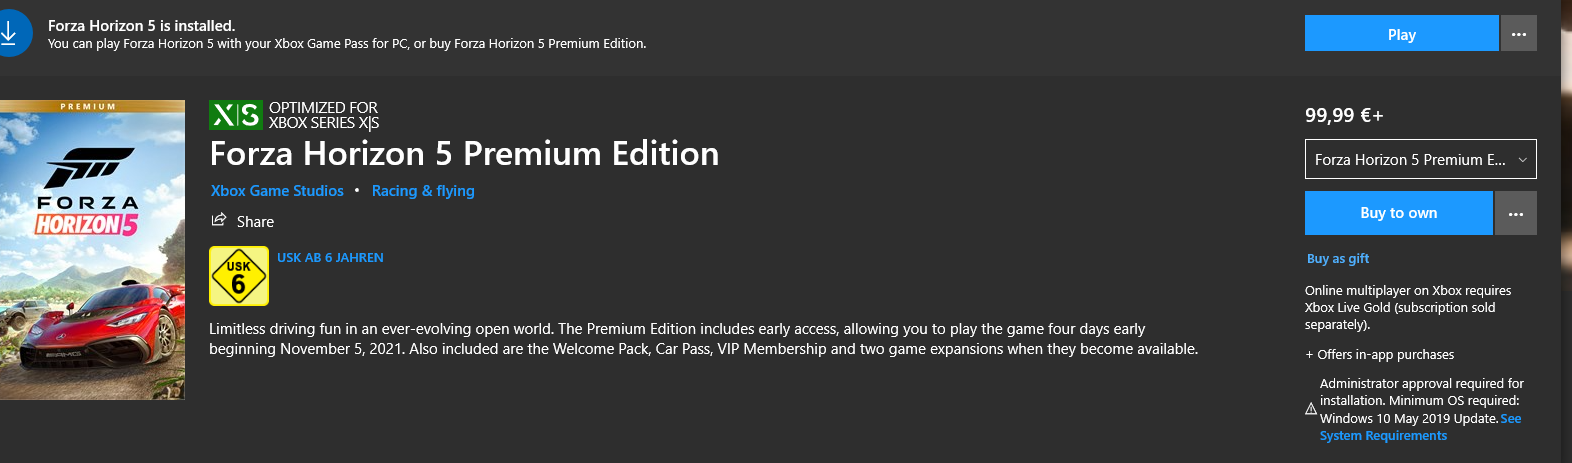
Task: Click the yellow USK 6 rating icon
Action: (238, 276)
